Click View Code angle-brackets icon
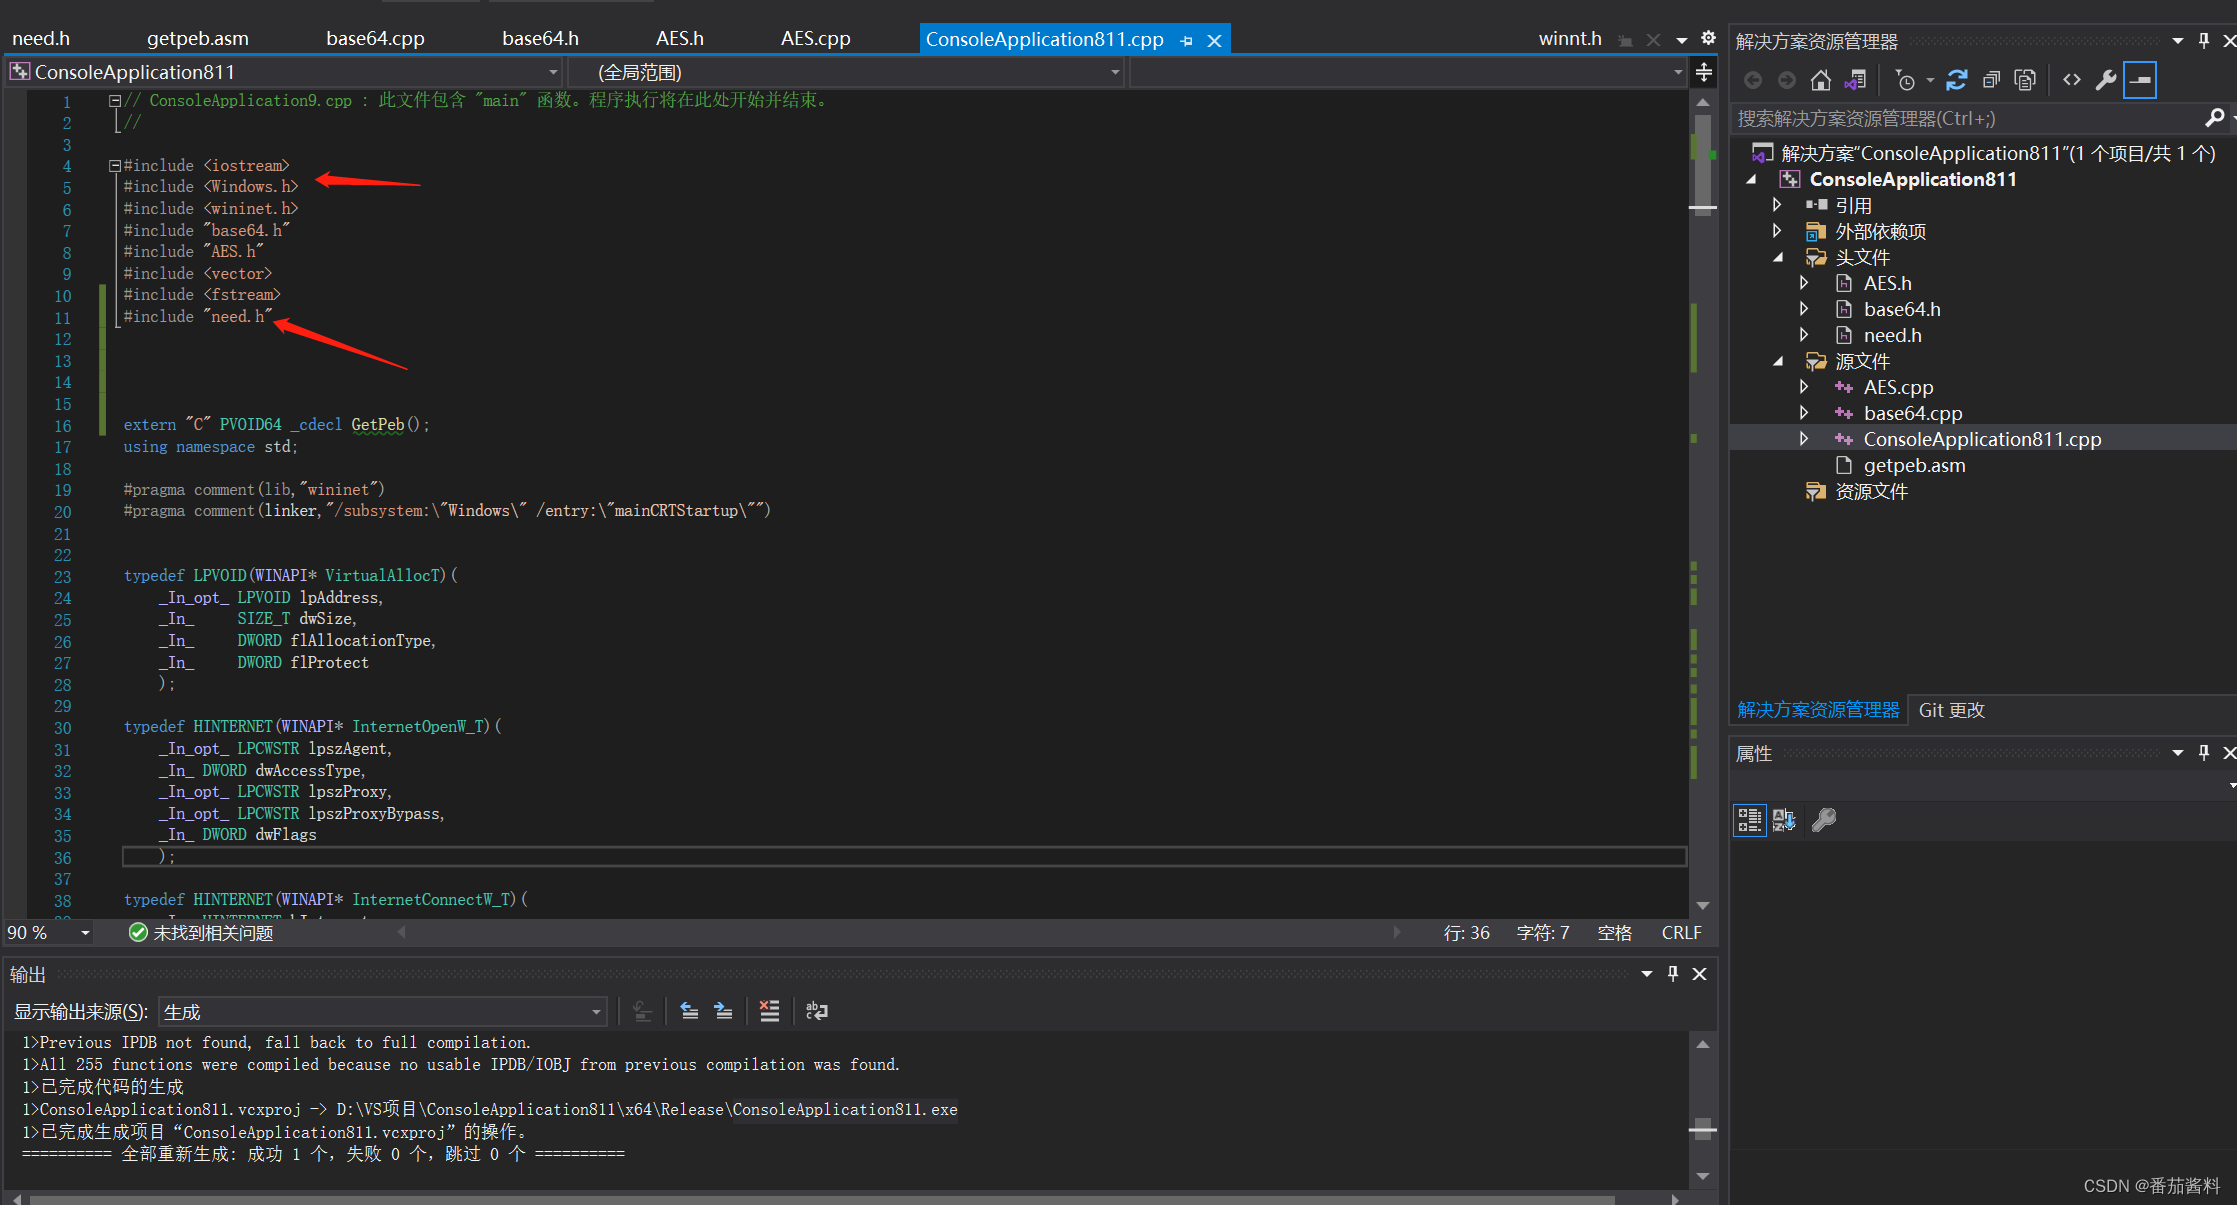The height and width of the screenshot is (1205, 2237). click(x=2072, y=80)
